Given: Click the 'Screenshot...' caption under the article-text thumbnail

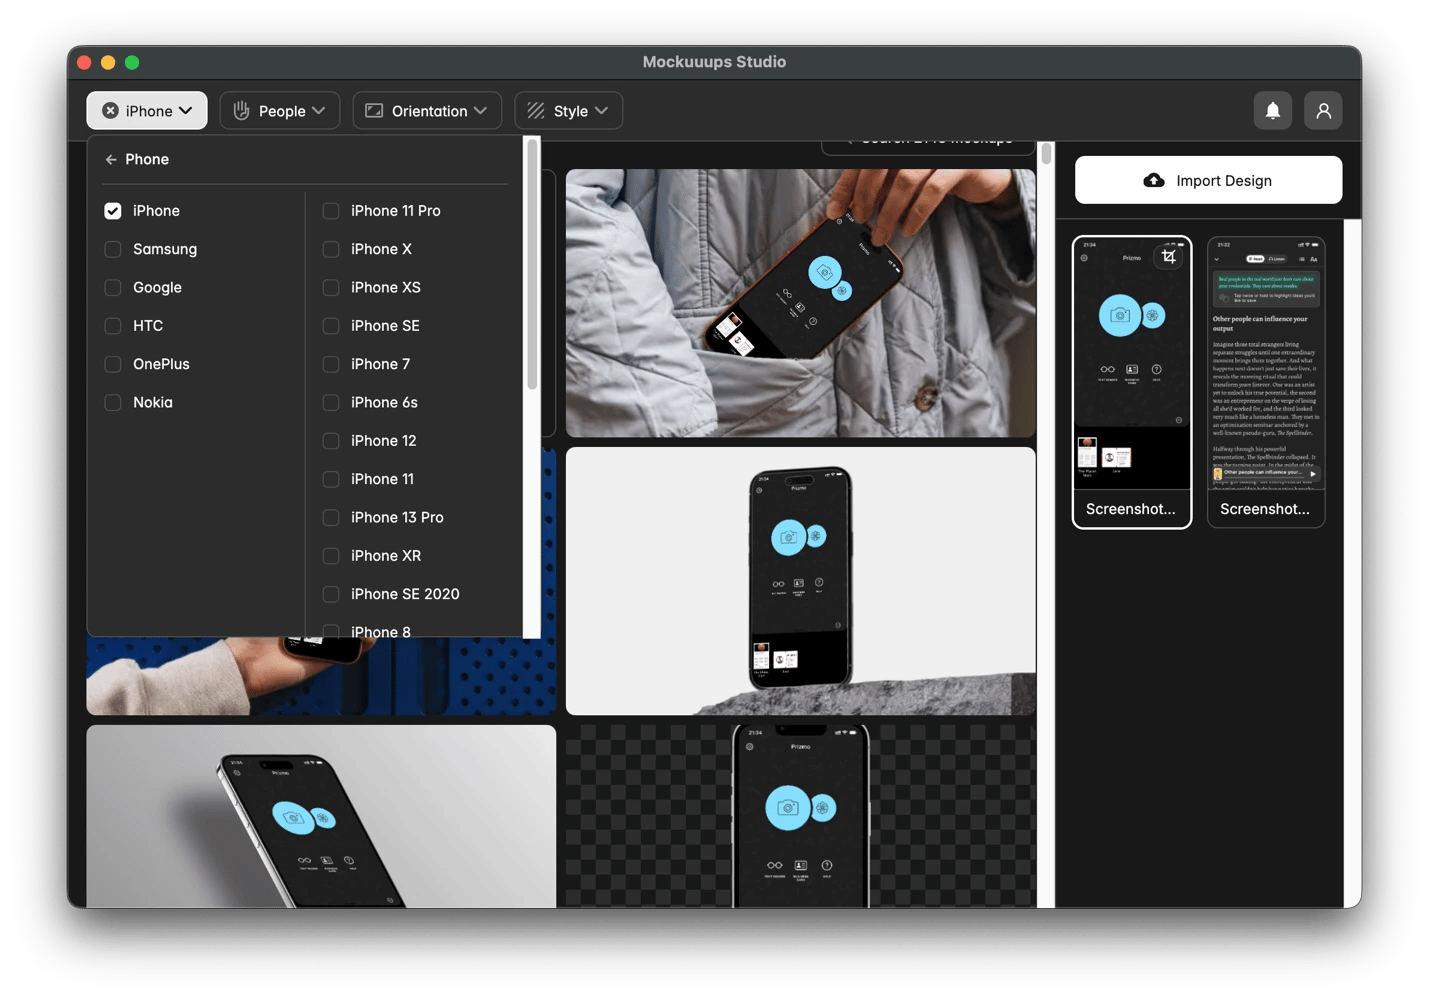Looking at the screenshot, I should (x=1265, y=509).
